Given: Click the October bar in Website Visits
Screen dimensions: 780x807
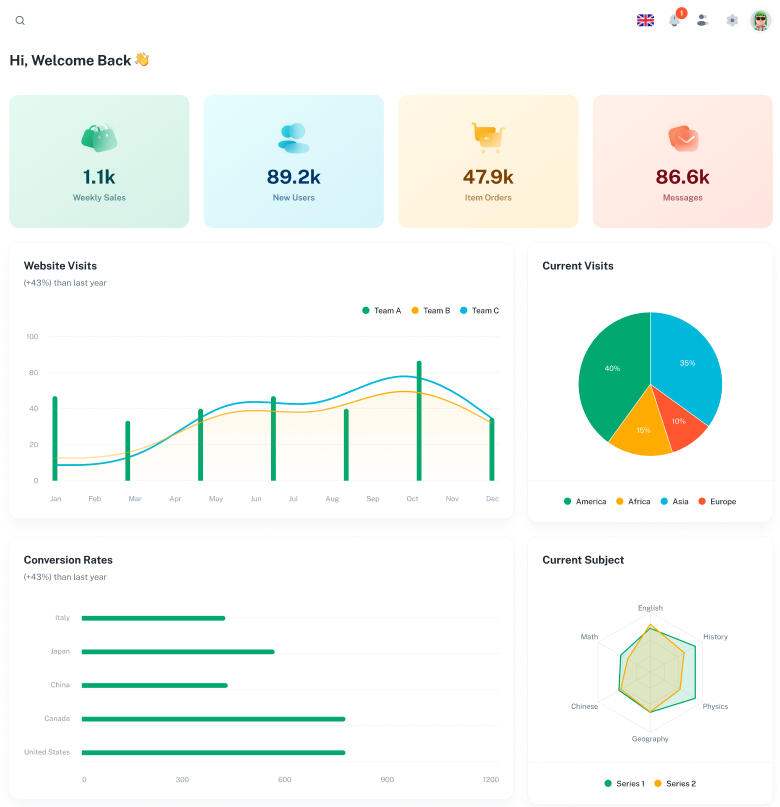Looking at the screenshot, I should coord(419,420).
